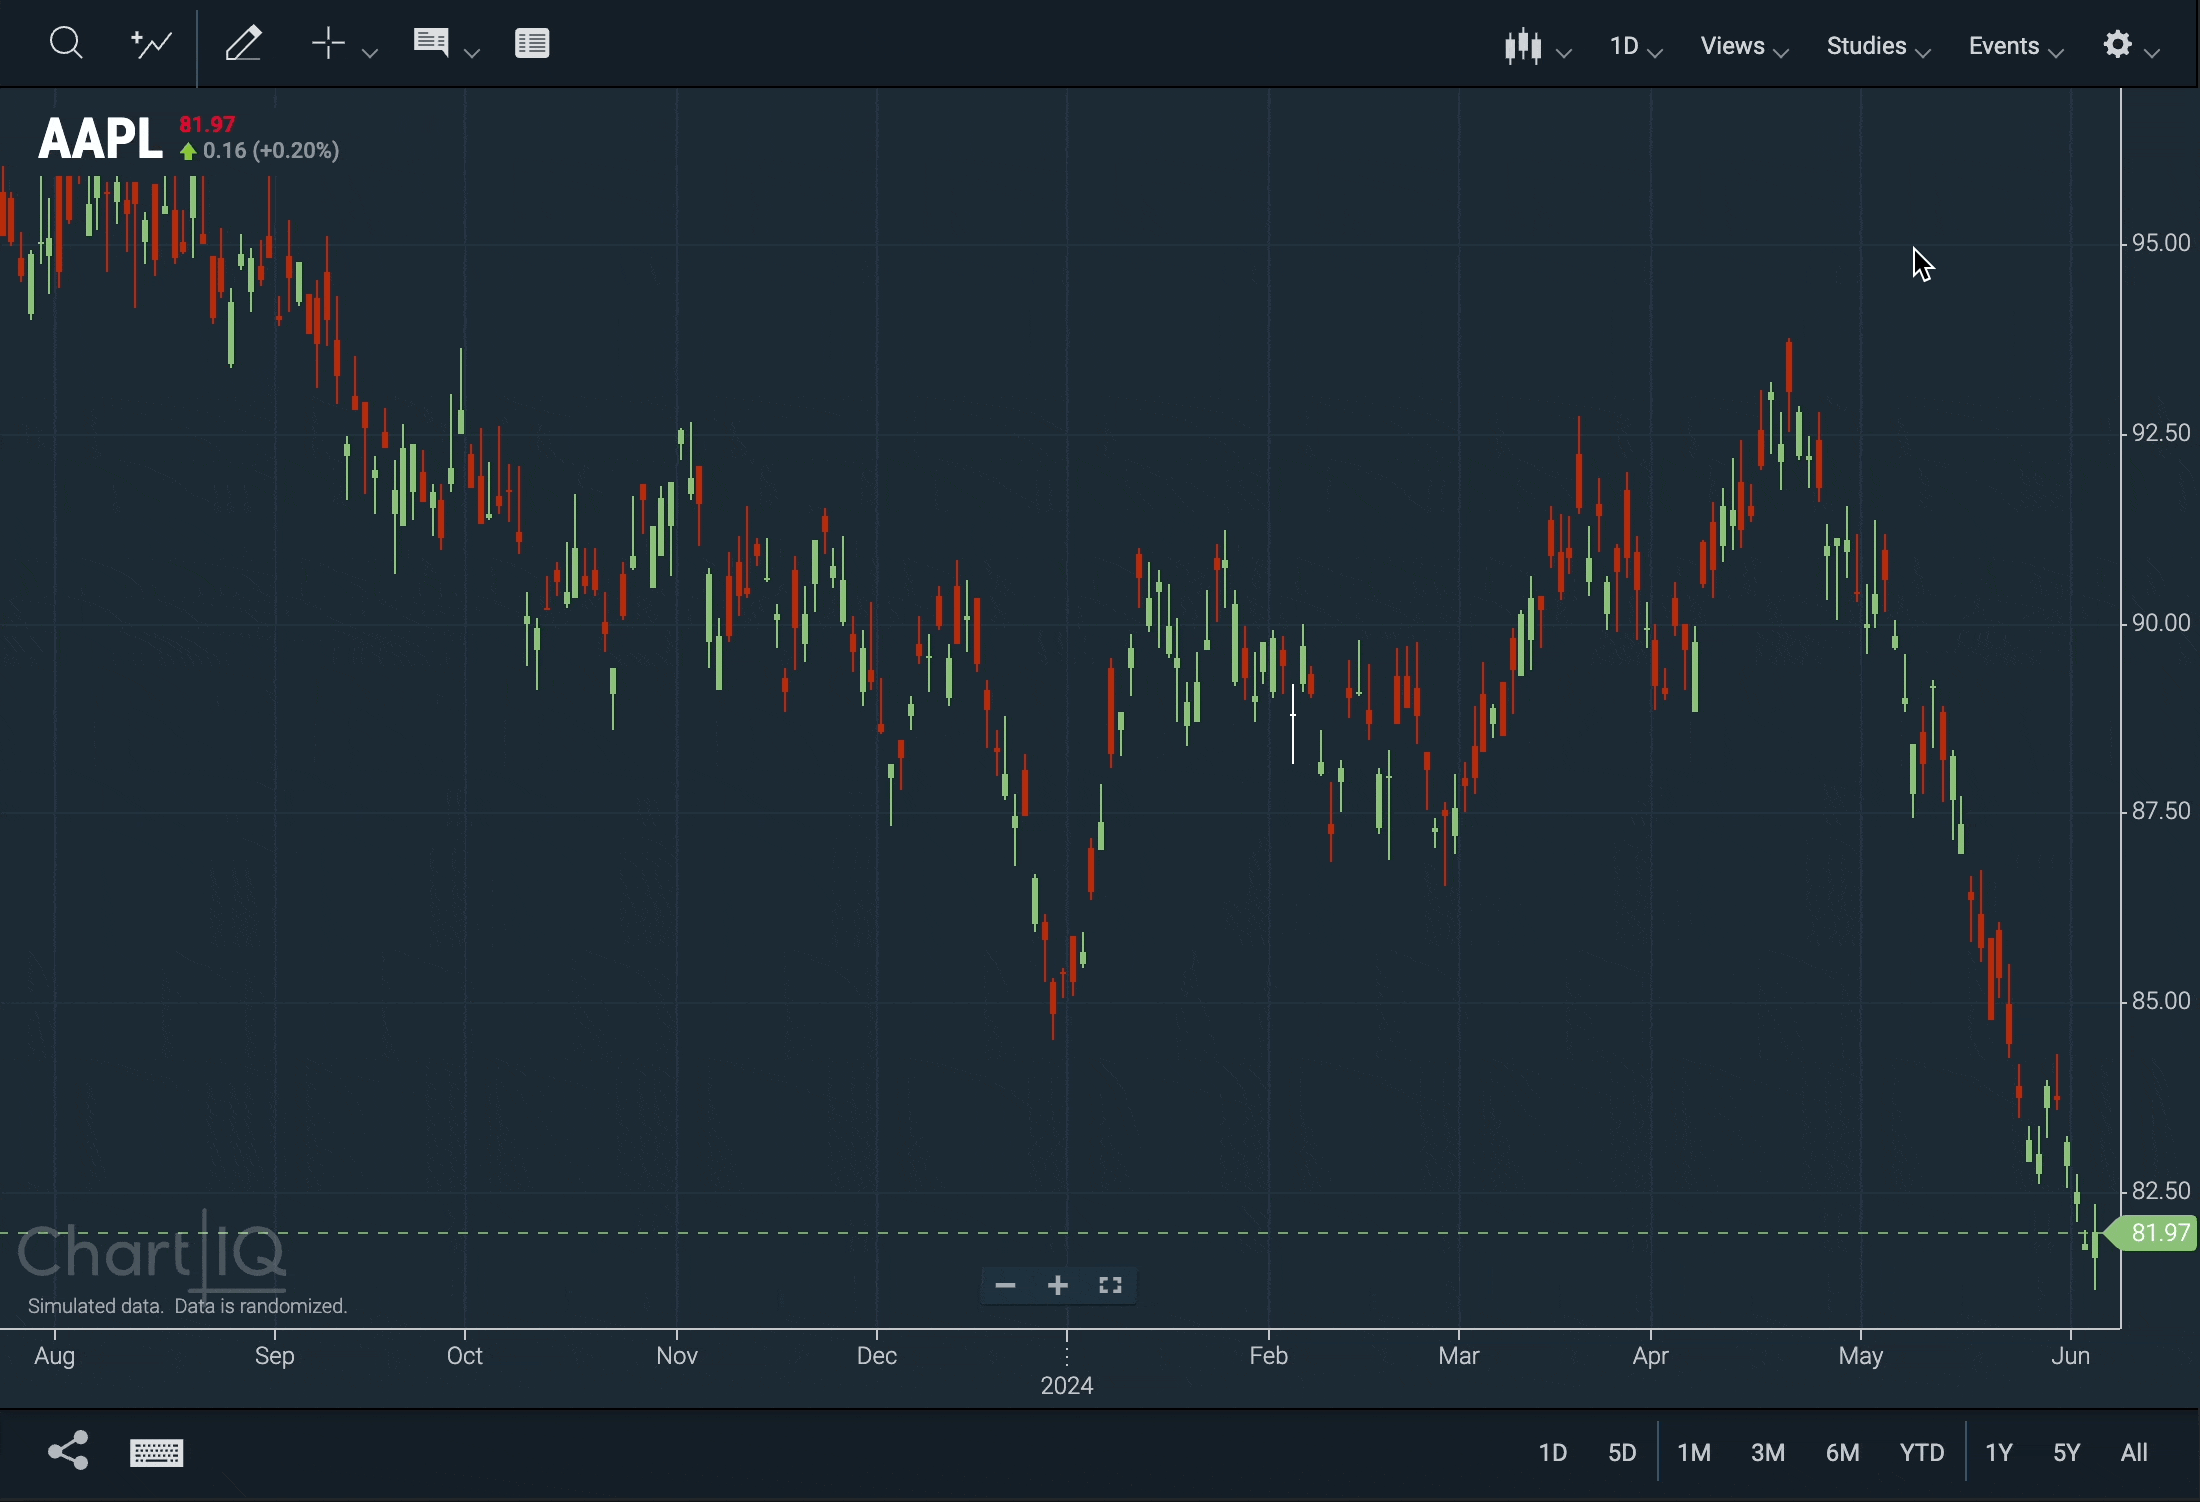Set chart range to 1M

pos(1696,1452)
